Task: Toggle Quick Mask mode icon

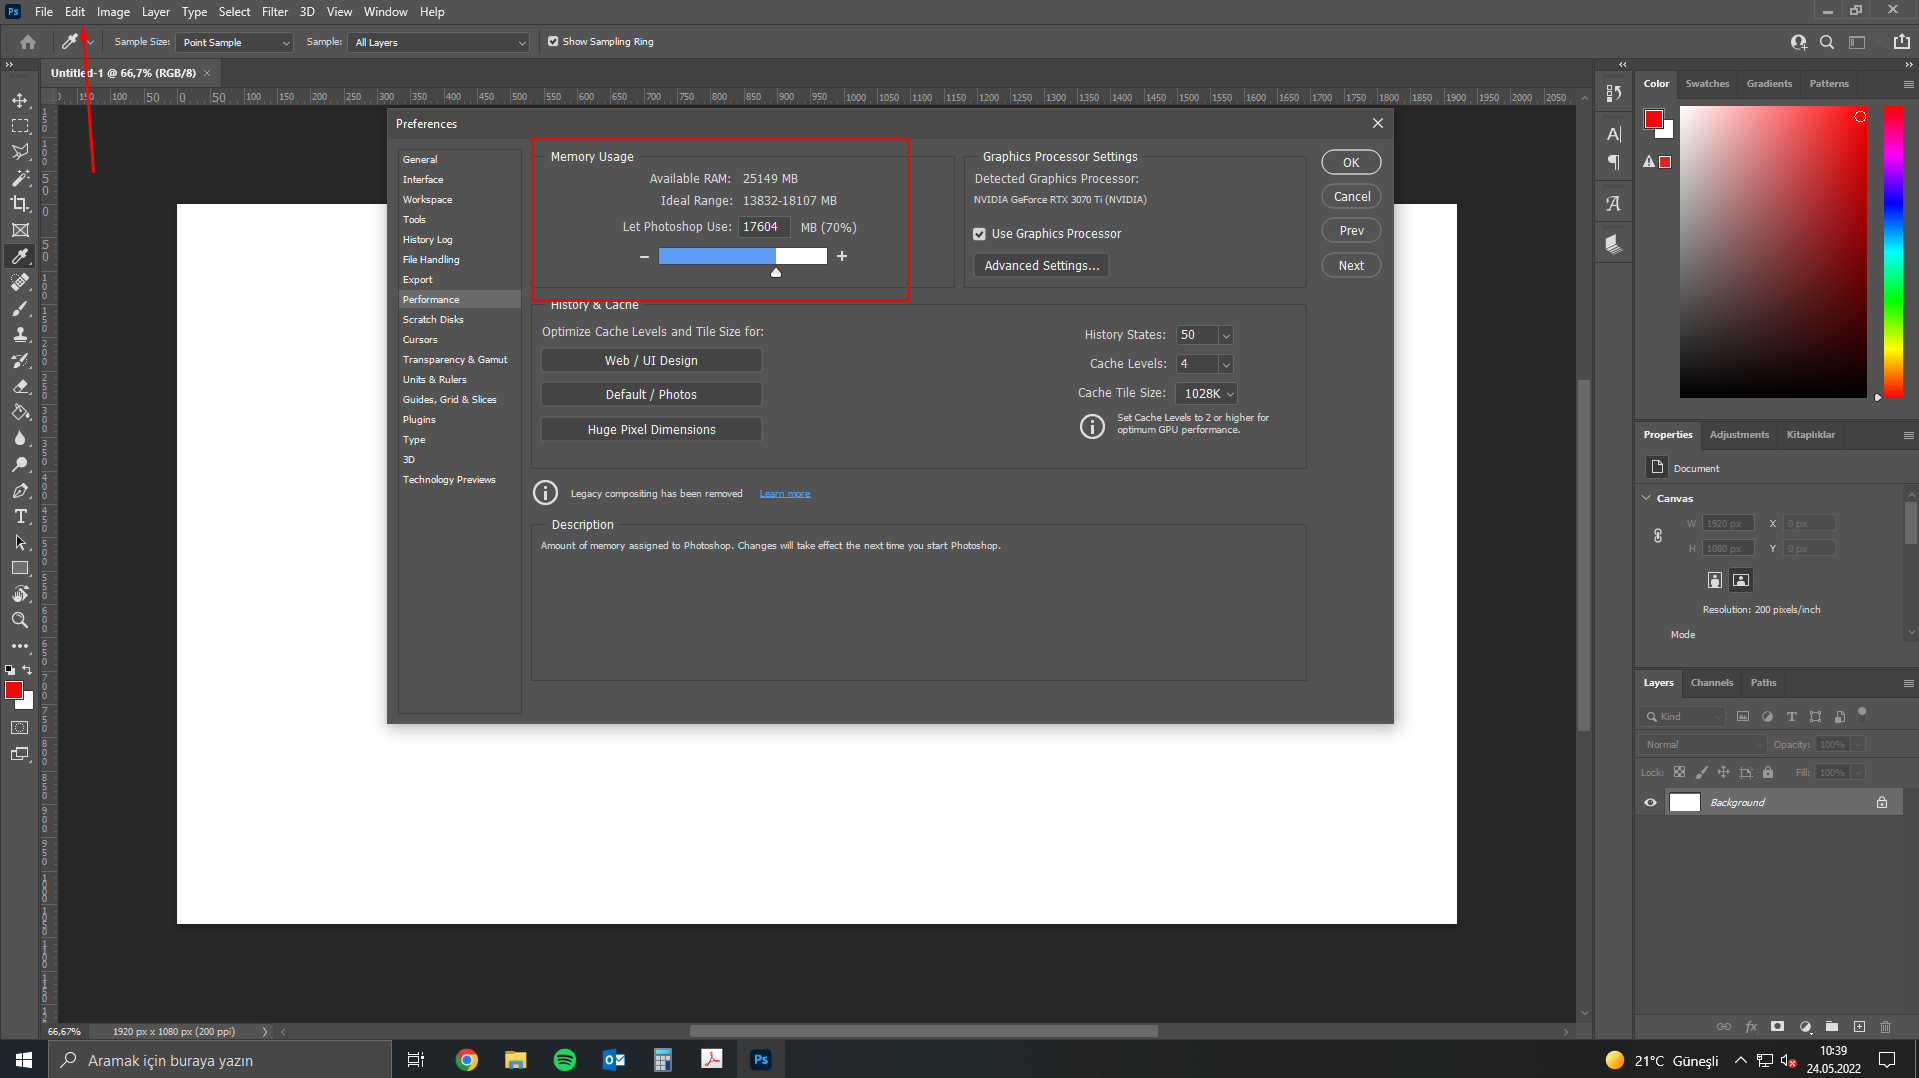Action: tap(20, 728)
